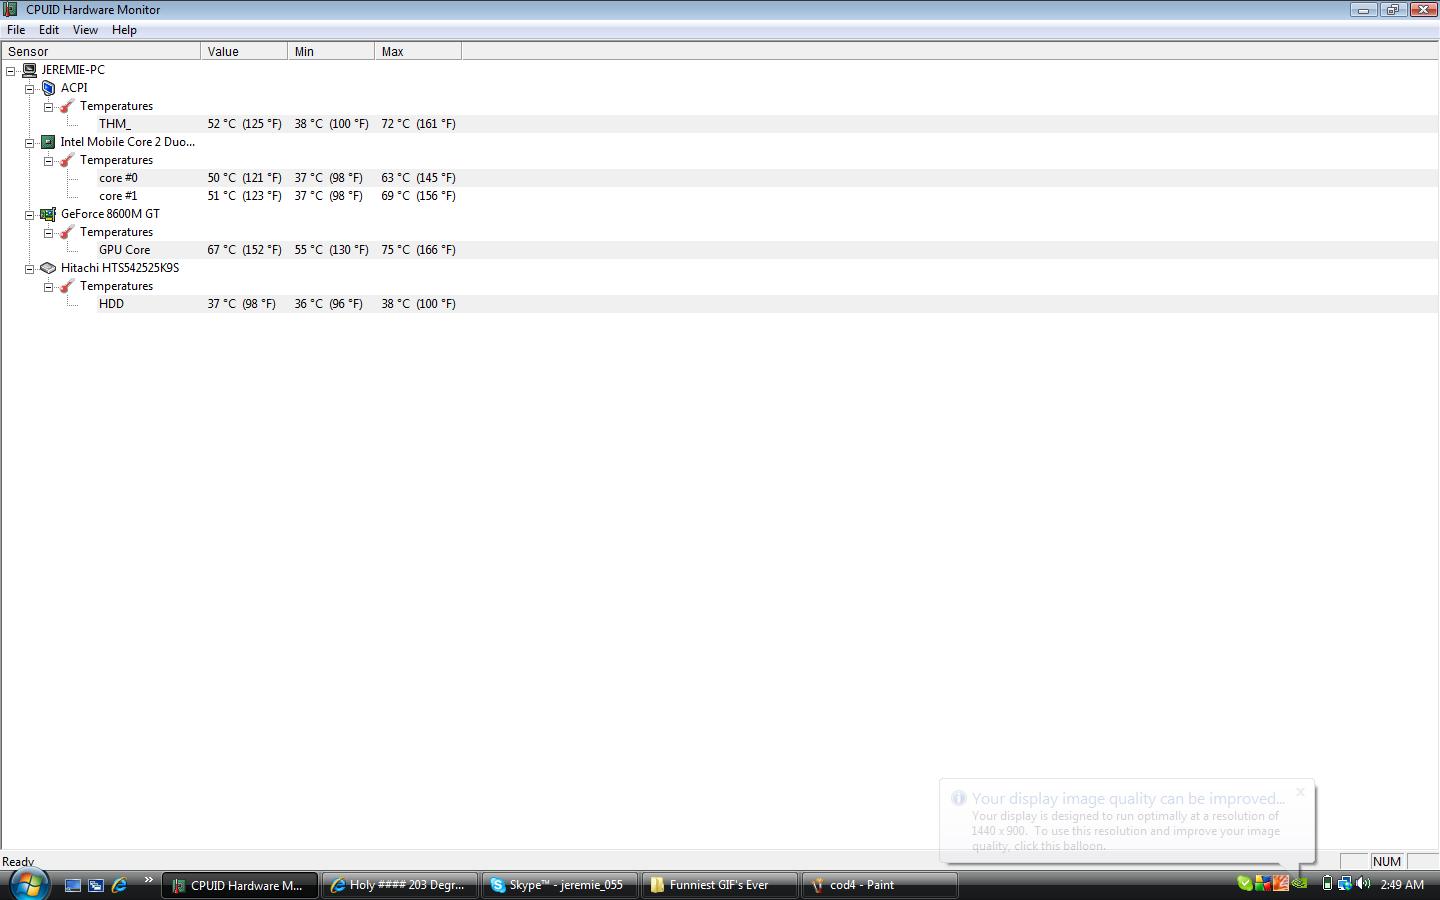Viewport: 1440px width, 900px height.
Task: Close the display quality notification balloon
Action: 1300,792
